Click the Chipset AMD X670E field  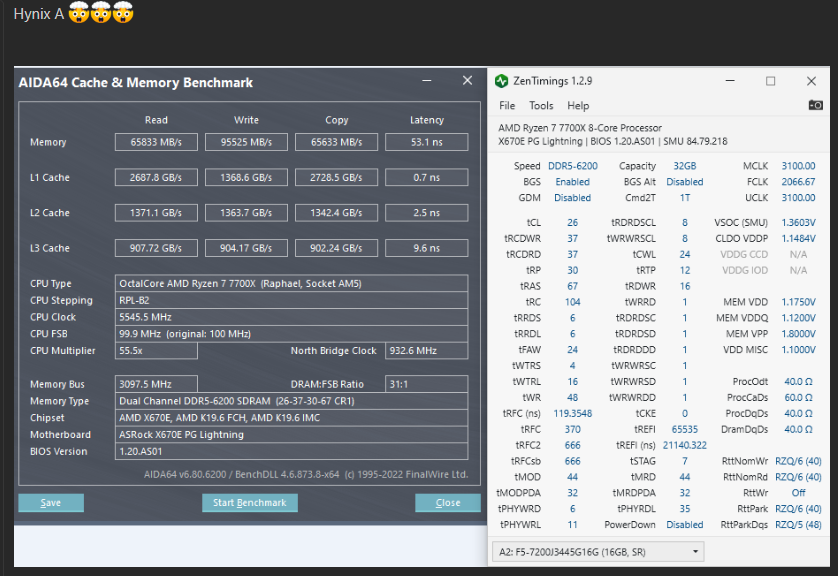pyautogui.click(x=291, y=418)
